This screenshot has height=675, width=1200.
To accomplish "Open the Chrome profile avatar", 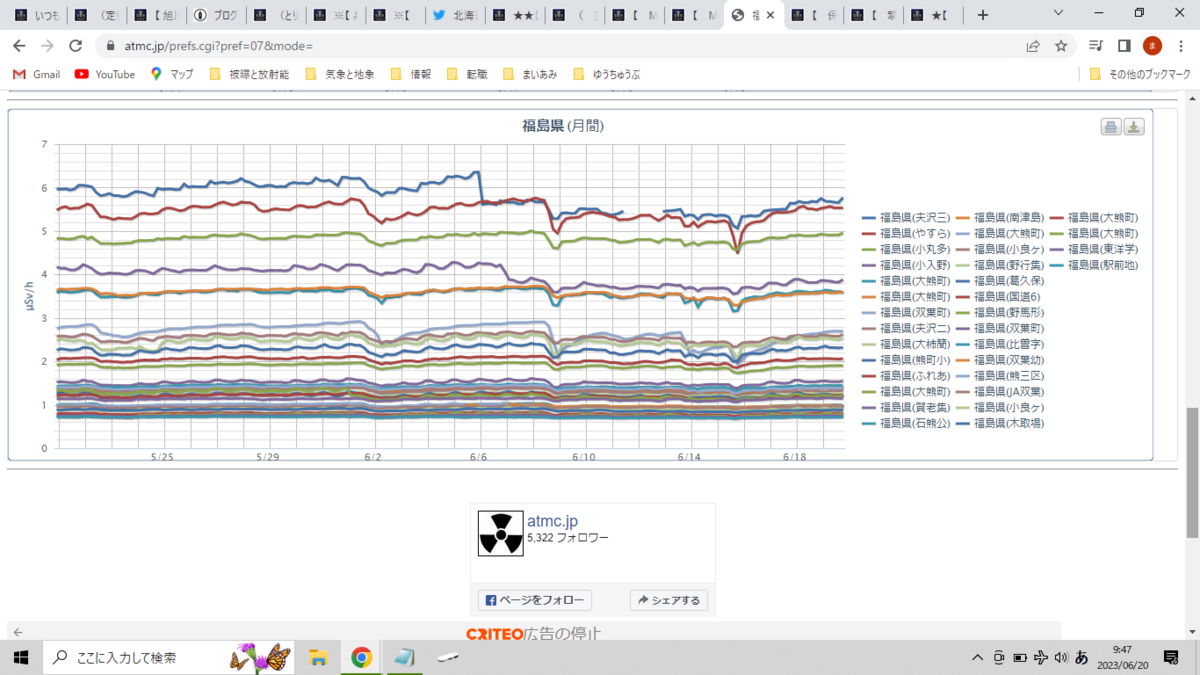I will 1153,46.
